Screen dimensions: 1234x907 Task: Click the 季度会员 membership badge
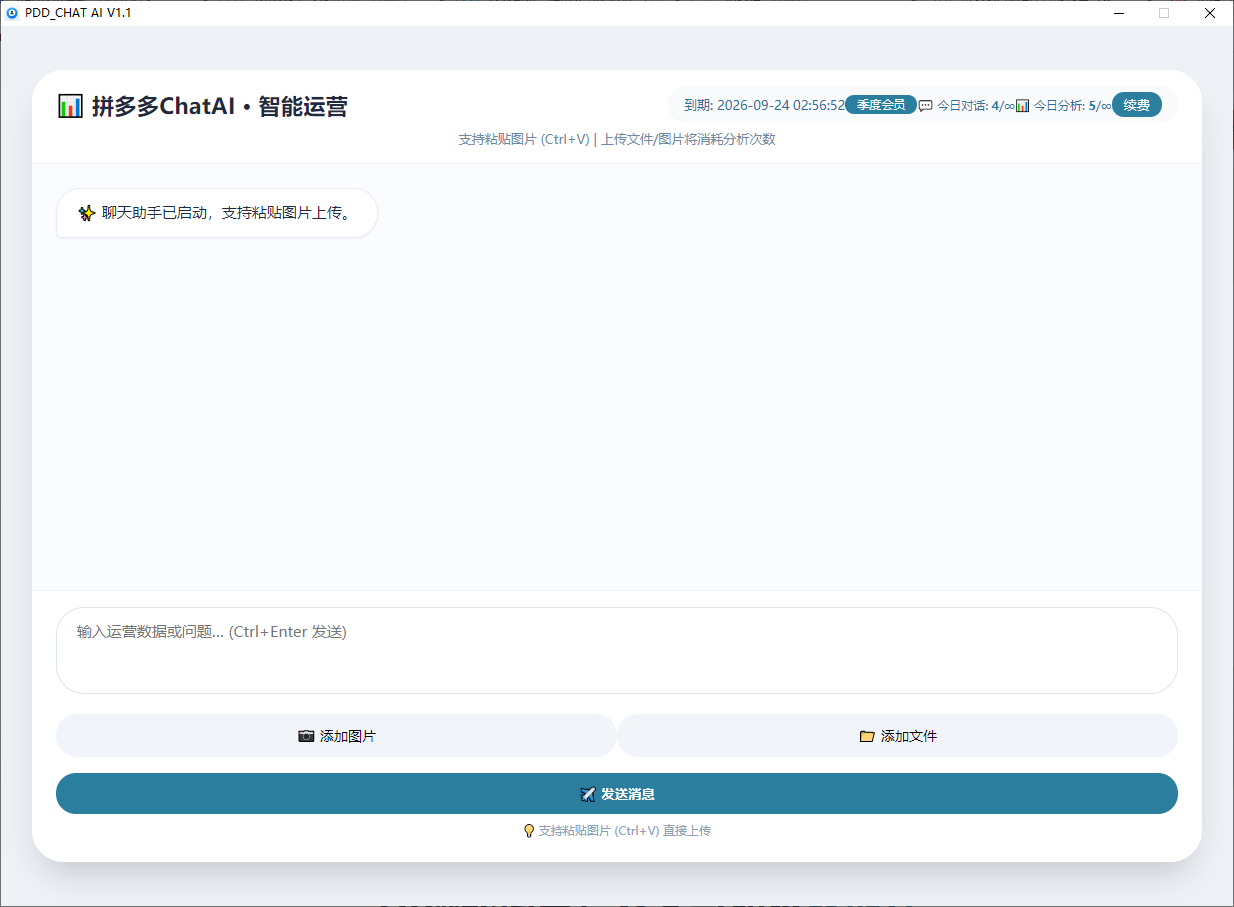881,105
